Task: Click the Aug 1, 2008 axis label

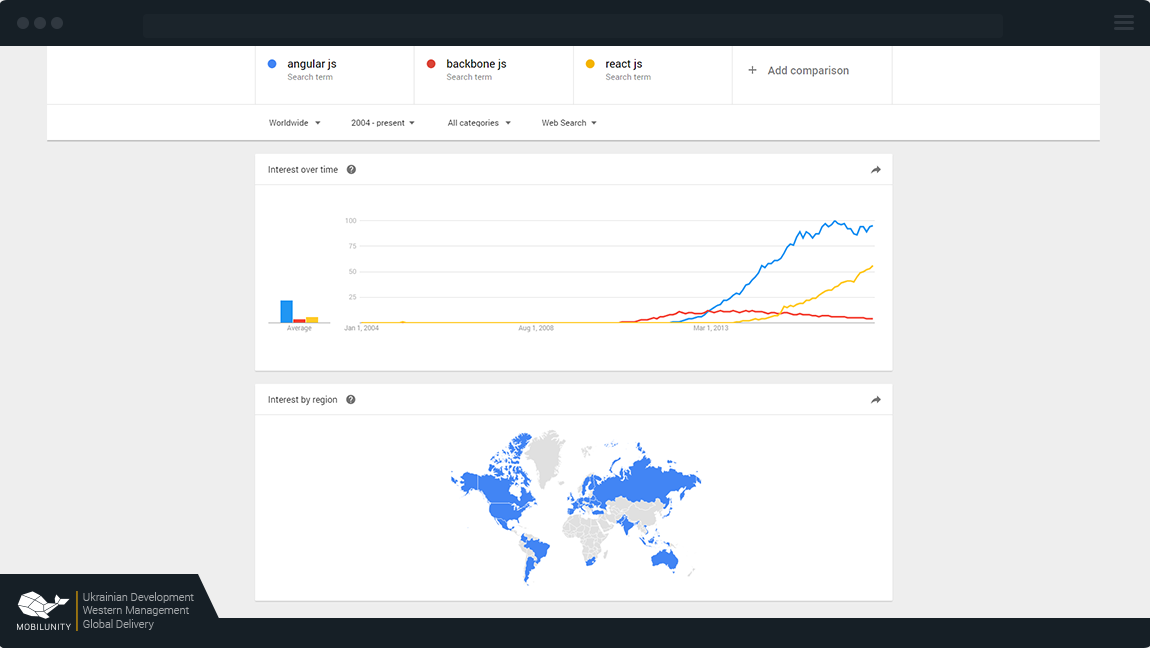Action: [x=536, y=328]
